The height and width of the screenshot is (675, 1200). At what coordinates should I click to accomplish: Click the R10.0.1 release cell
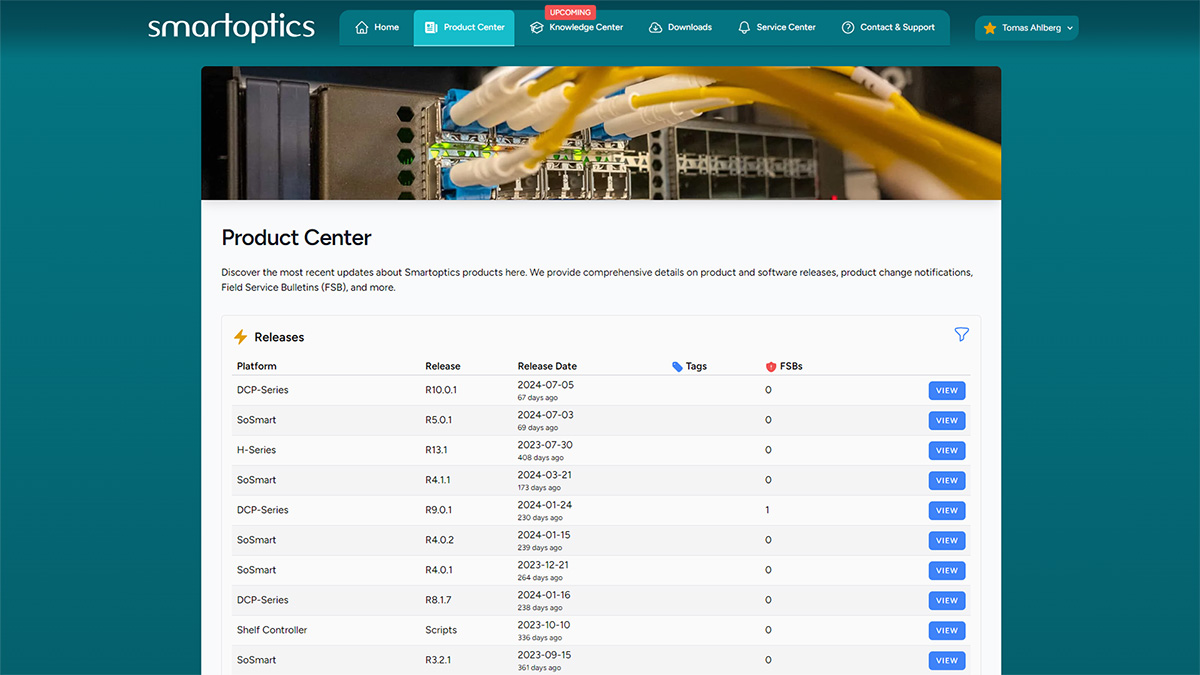pyautogui.click(x=441, y=390)
